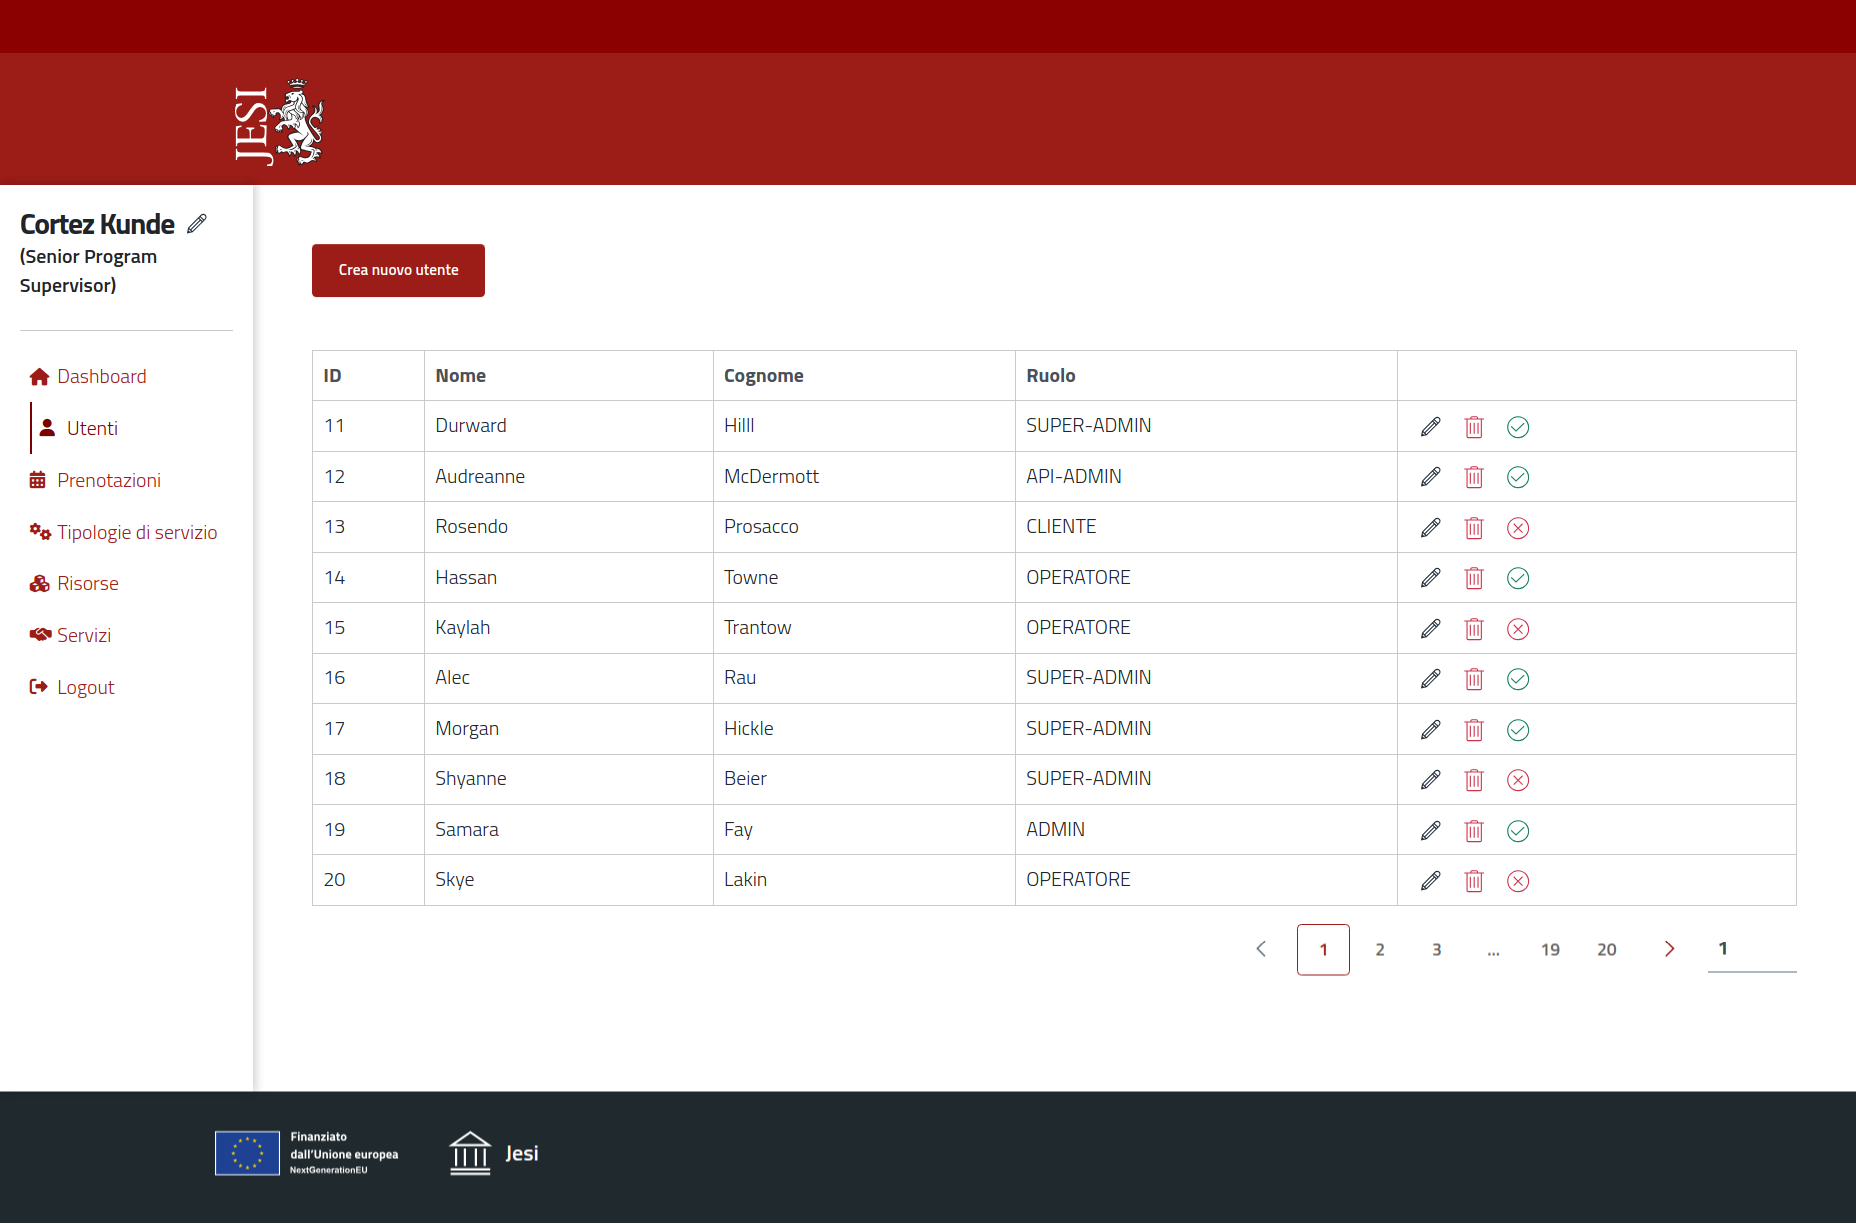Edit user Alec Rau with pencil icon
The image size is (1856, 1224).
coord(1430,679)
